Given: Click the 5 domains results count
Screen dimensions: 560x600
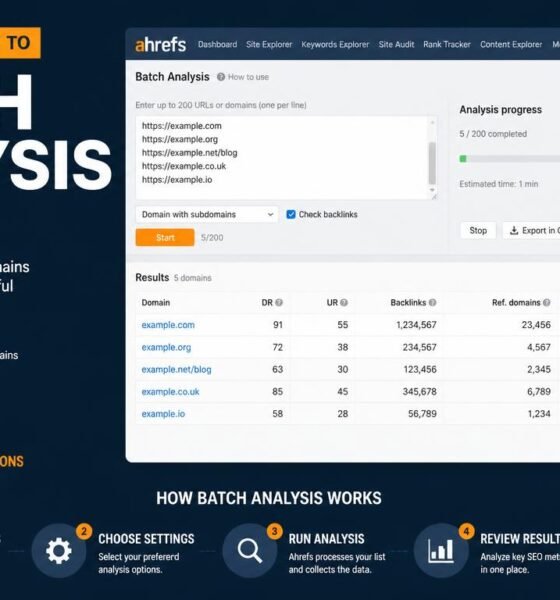Looking at the screenshot, I should point(193,278).
